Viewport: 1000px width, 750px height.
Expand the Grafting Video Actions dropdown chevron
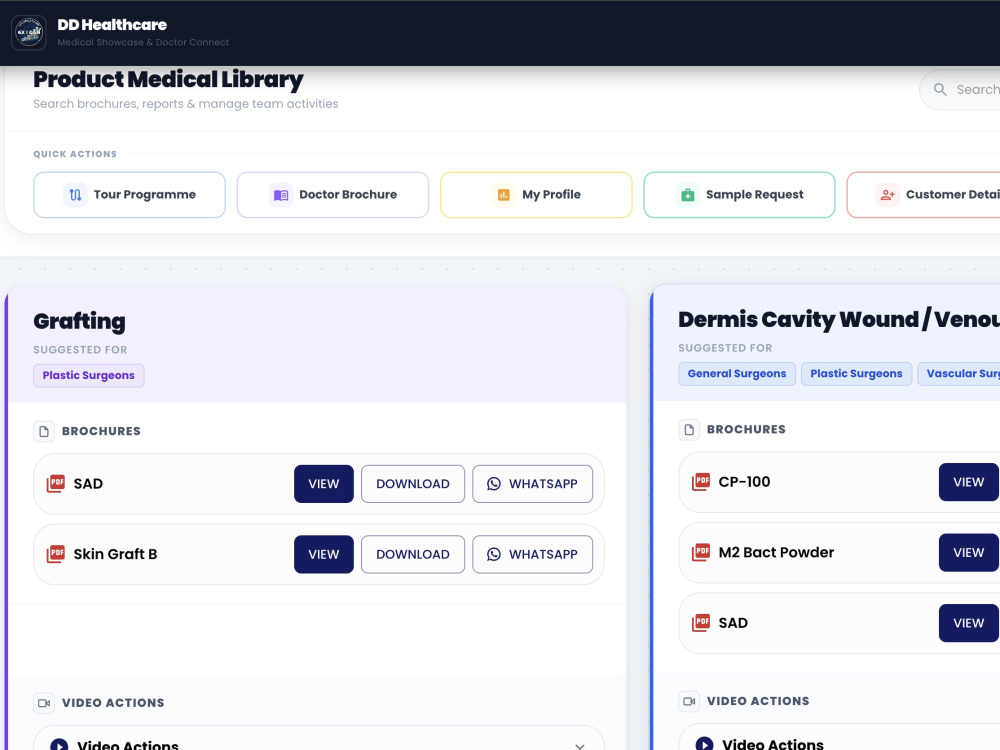pyautogui.click(x=580, y=746)
